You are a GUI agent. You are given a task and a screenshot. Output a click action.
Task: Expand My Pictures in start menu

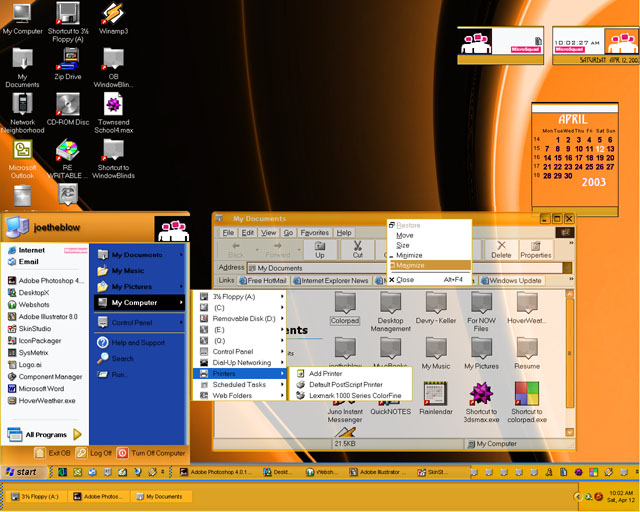pyautogui.click(x=139, y=287)
